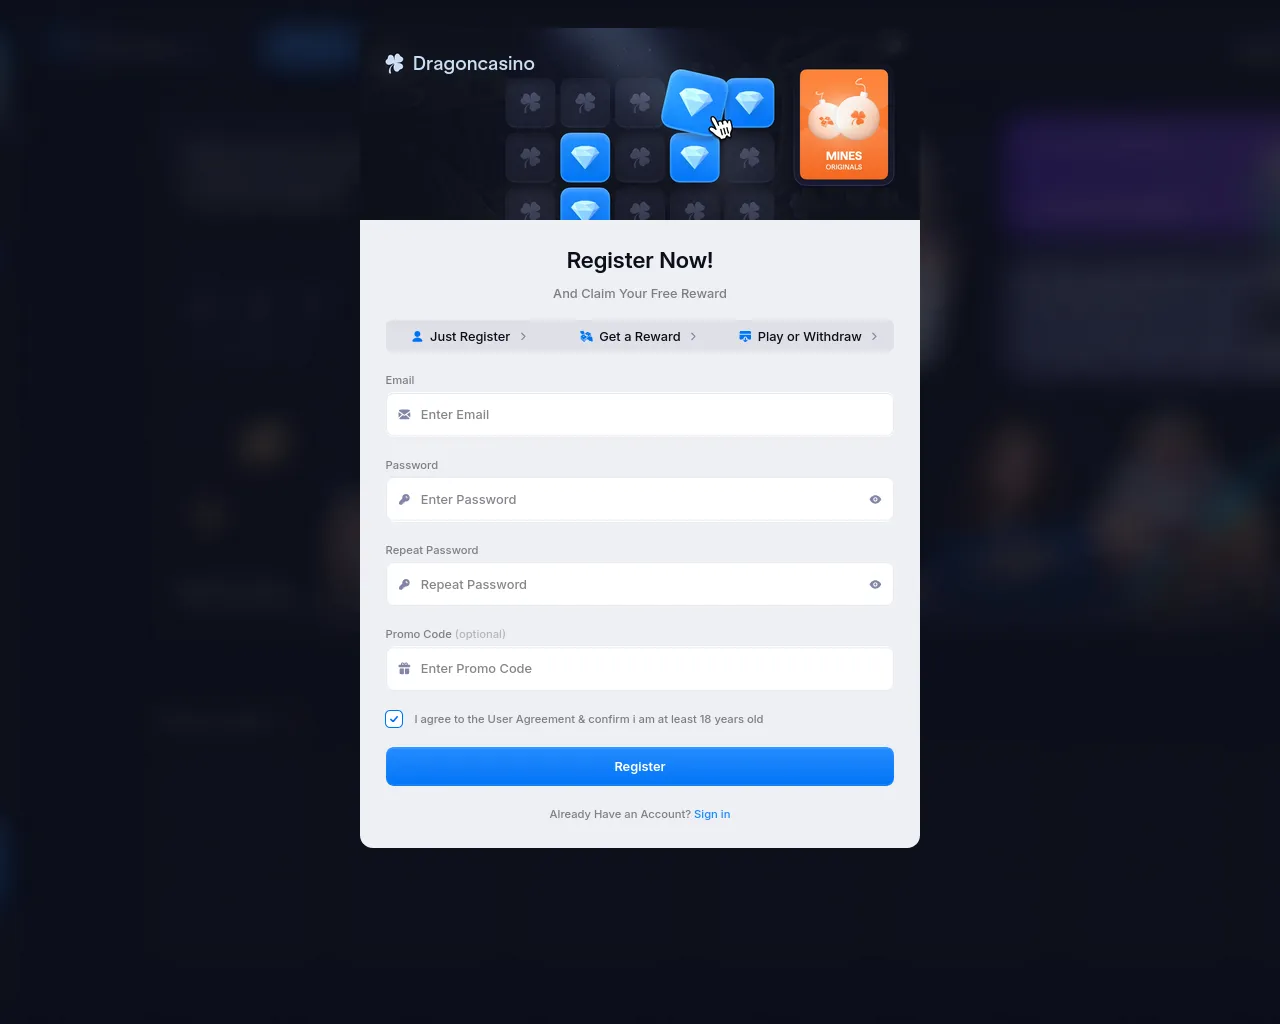Click the Mines Originals game card

coord(844,125)
